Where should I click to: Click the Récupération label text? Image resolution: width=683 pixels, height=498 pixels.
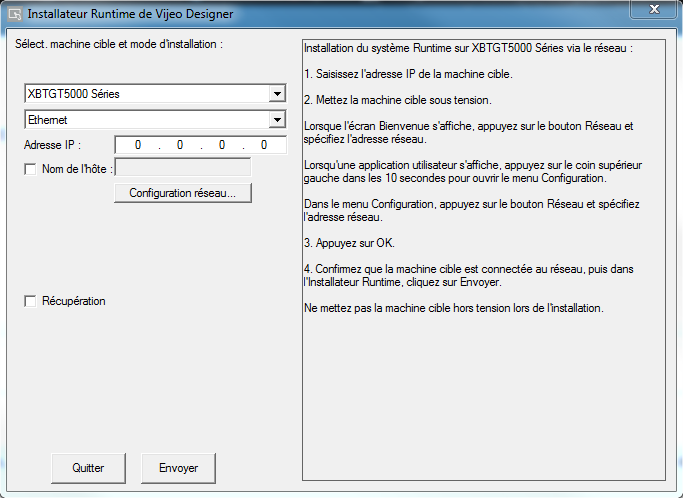tap(74, 301)
